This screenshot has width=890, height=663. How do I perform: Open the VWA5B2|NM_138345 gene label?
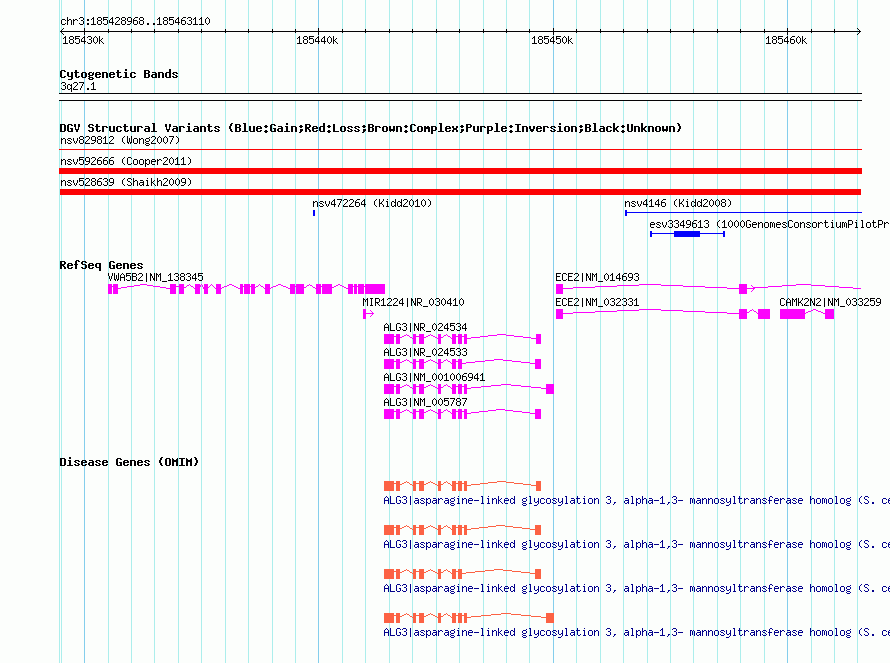pyautogui.click(x=156, y=277)
